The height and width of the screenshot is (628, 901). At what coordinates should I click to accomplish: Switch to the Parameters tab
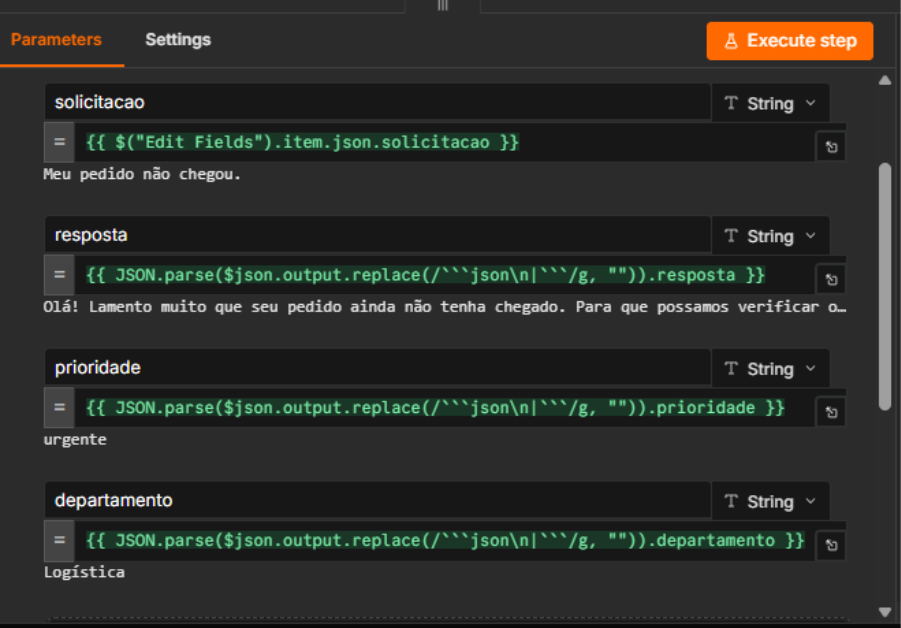pyautogui.click(x=56, y=40)
